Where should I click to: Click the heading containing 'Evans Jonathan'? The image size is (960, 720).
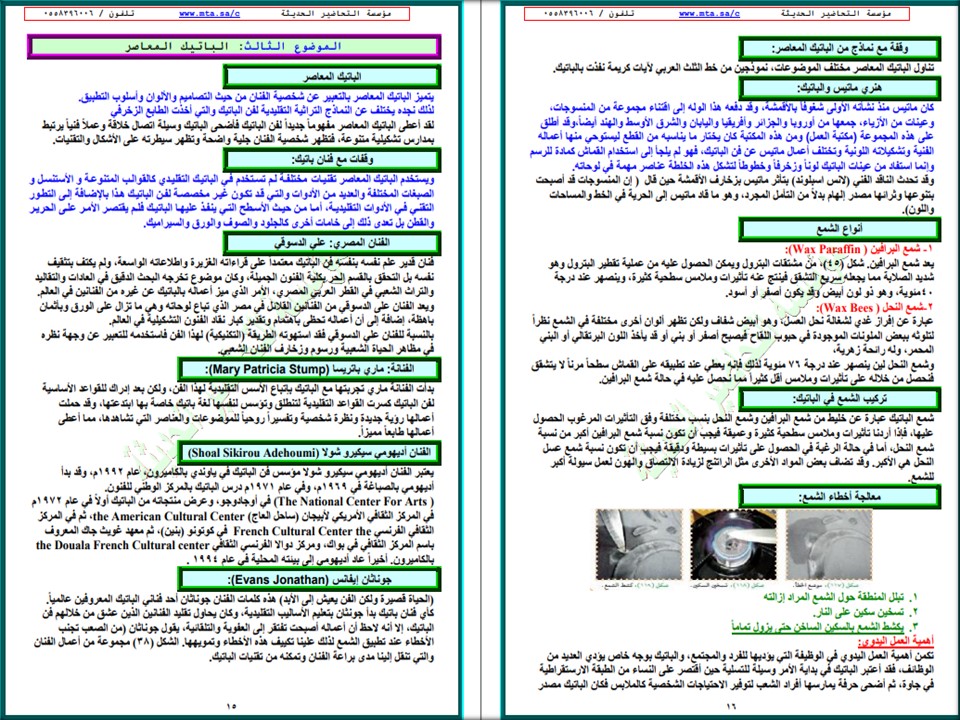(309, 579)
